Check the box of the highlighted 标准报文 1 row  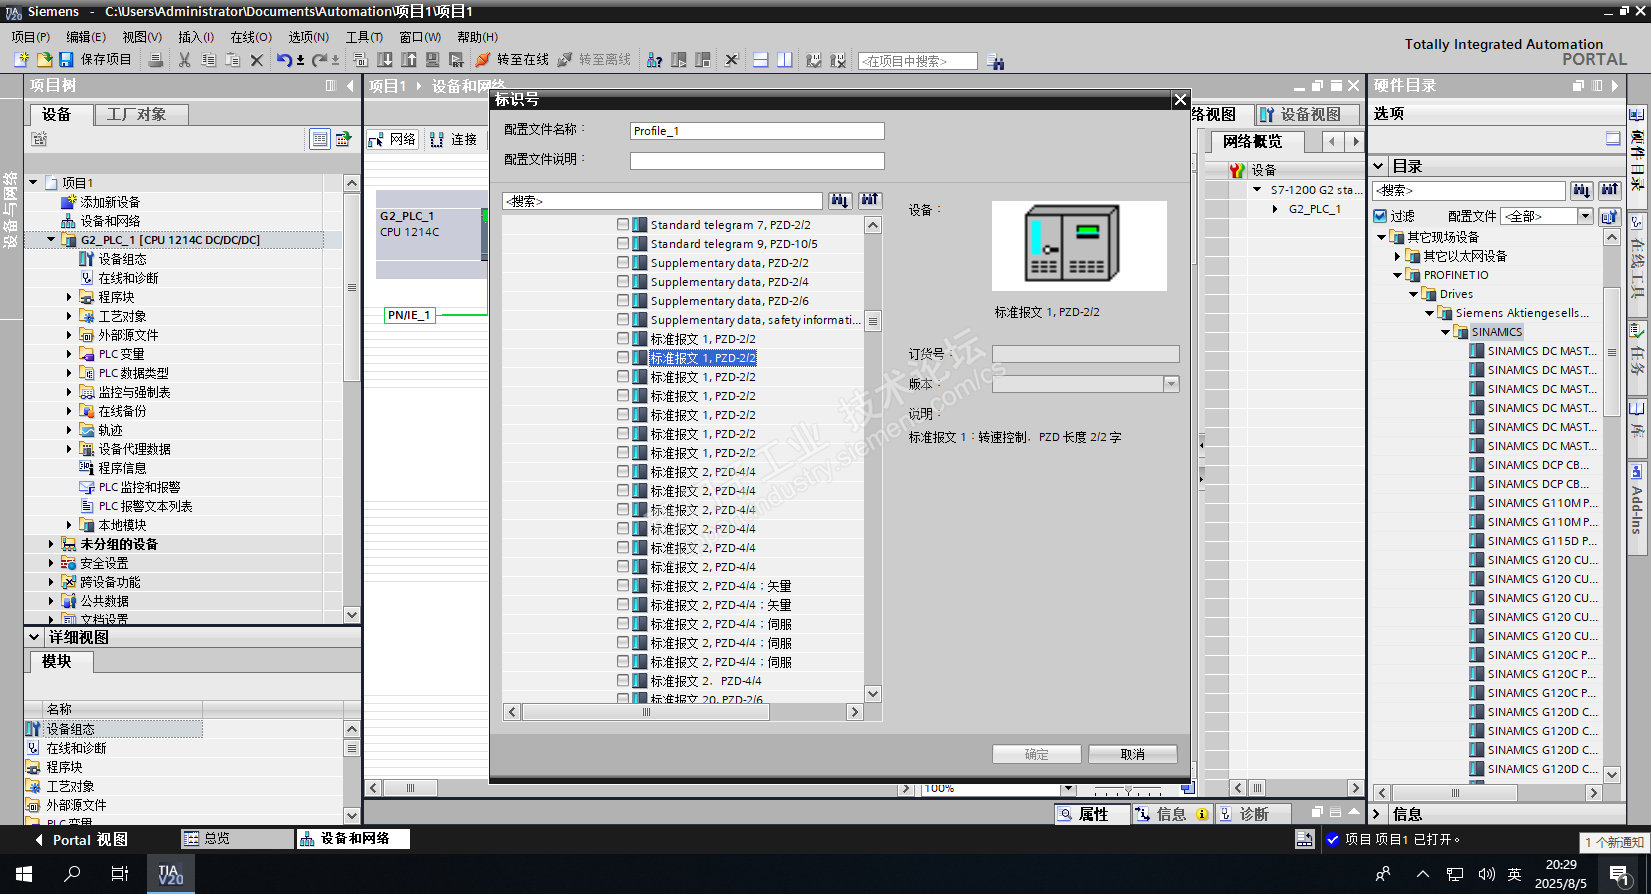(x=623, y=358)
